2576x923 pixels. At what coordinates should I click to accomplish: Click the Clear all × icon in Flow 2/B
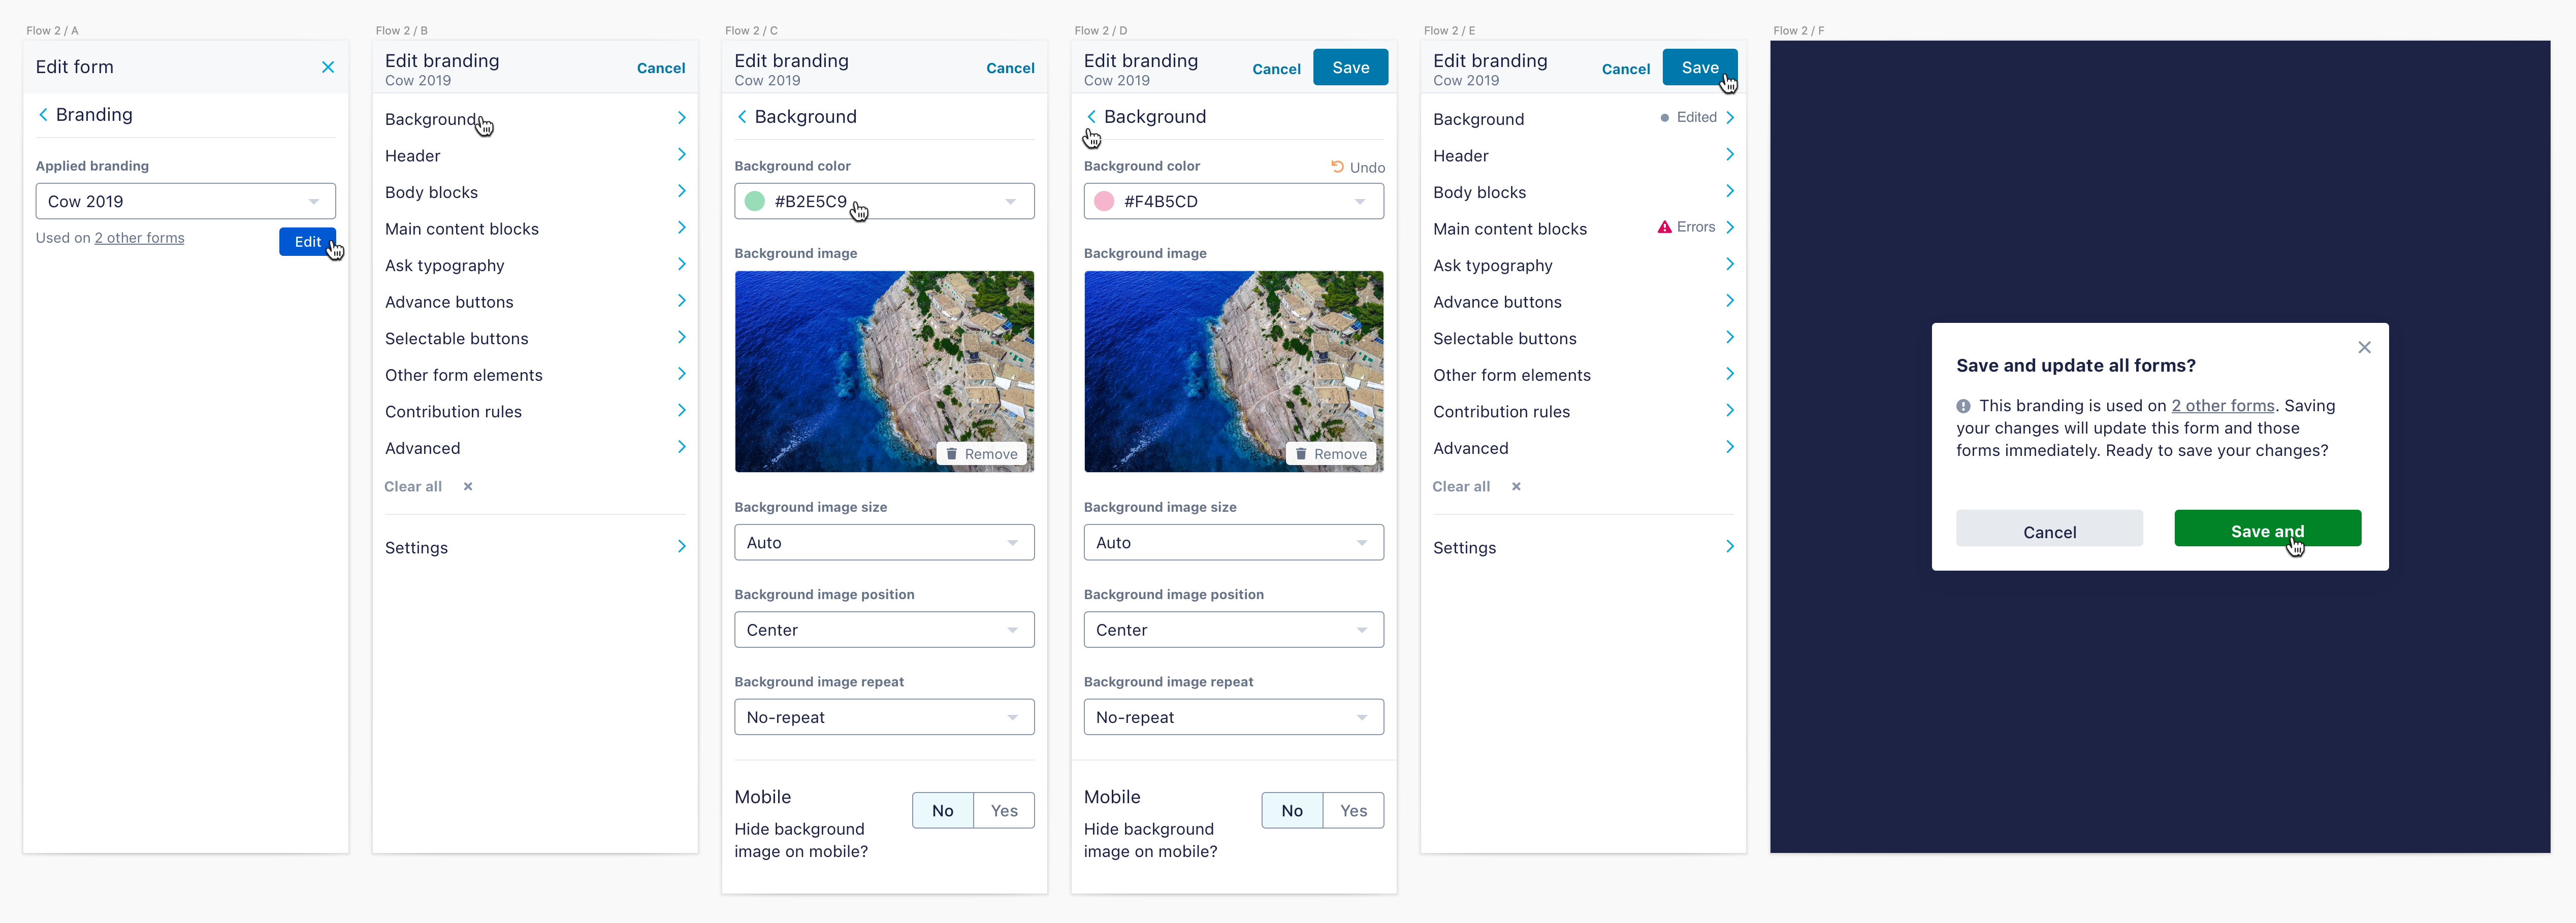click(468, 487)
